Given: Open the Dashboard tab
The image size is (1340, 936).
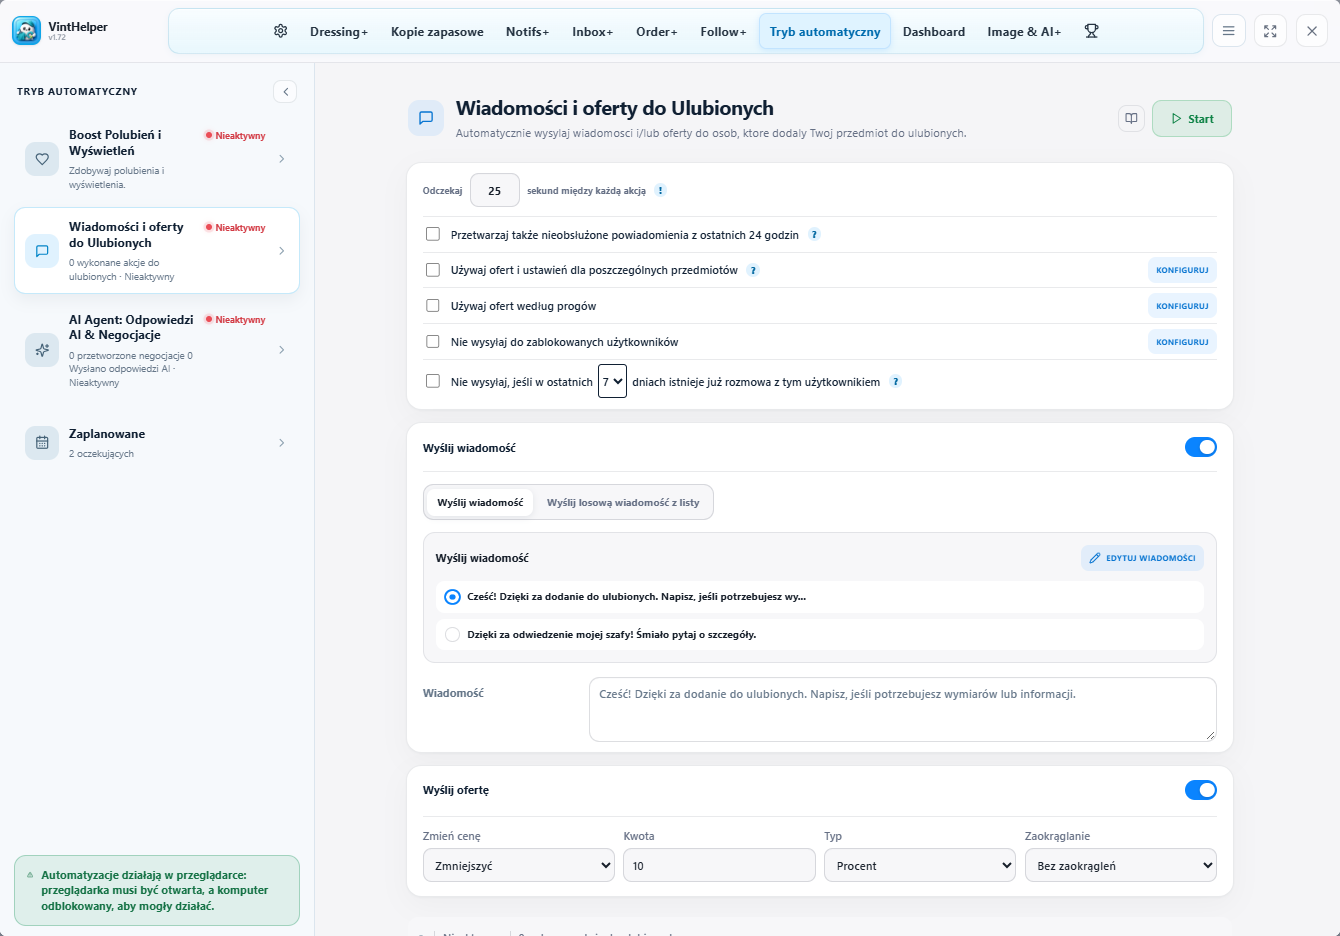Looking at the screenshot, I should 934,32.
